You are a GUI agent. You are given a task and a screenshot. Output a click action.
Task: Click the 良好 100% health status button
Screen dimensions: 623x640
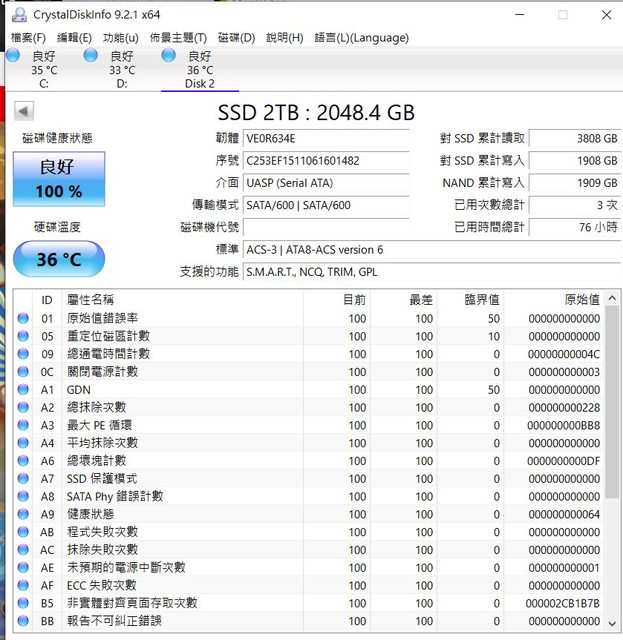[58, 179]
